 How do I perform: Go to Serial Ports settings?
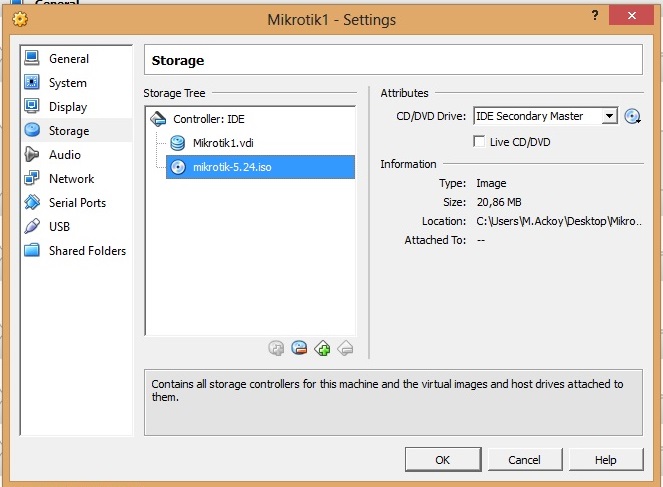tap(77, 202)
